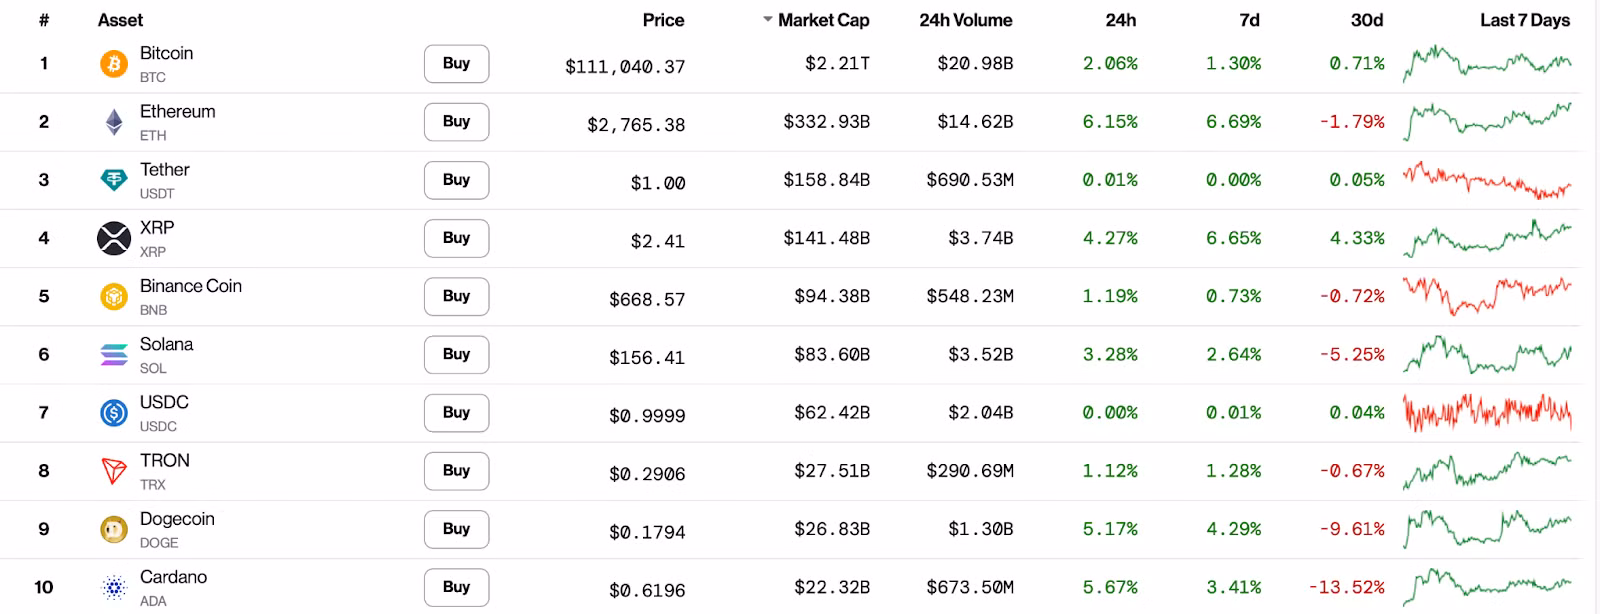The width and height of the screenshot is (1600, 614).
Task: Click the Tether logo icon
Action: pos(114,180)
